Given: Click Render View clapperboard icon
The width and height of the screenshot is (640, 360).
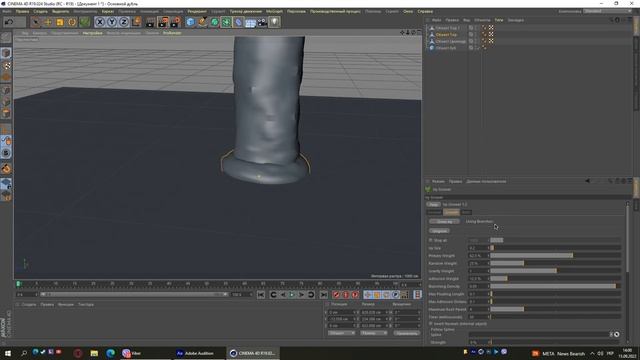Looking at the screenshot, I should click(151, 22).
